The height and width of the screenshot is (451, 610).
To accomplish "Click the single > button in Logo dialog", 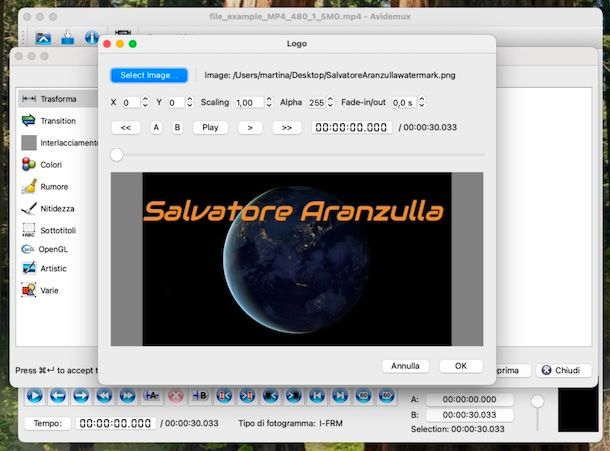I will click(x=250, y=127).
